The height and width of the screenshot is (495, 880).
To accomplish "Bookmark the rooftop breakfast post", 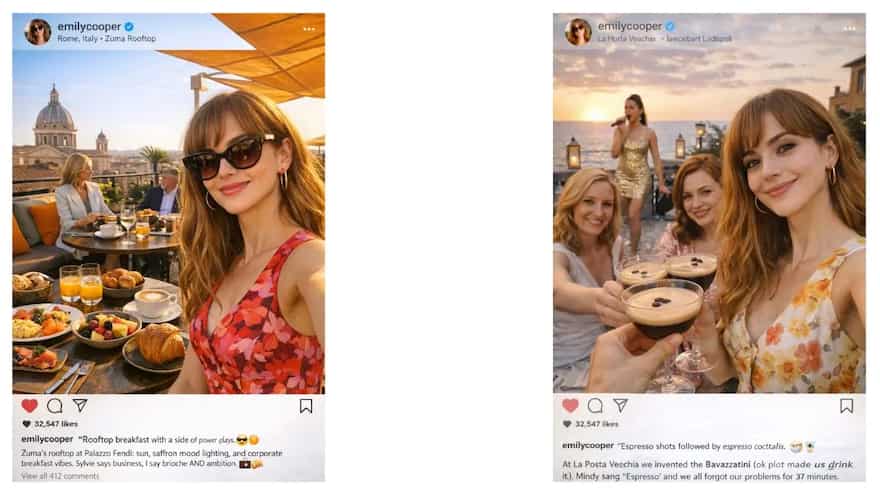I will point(306,405).
